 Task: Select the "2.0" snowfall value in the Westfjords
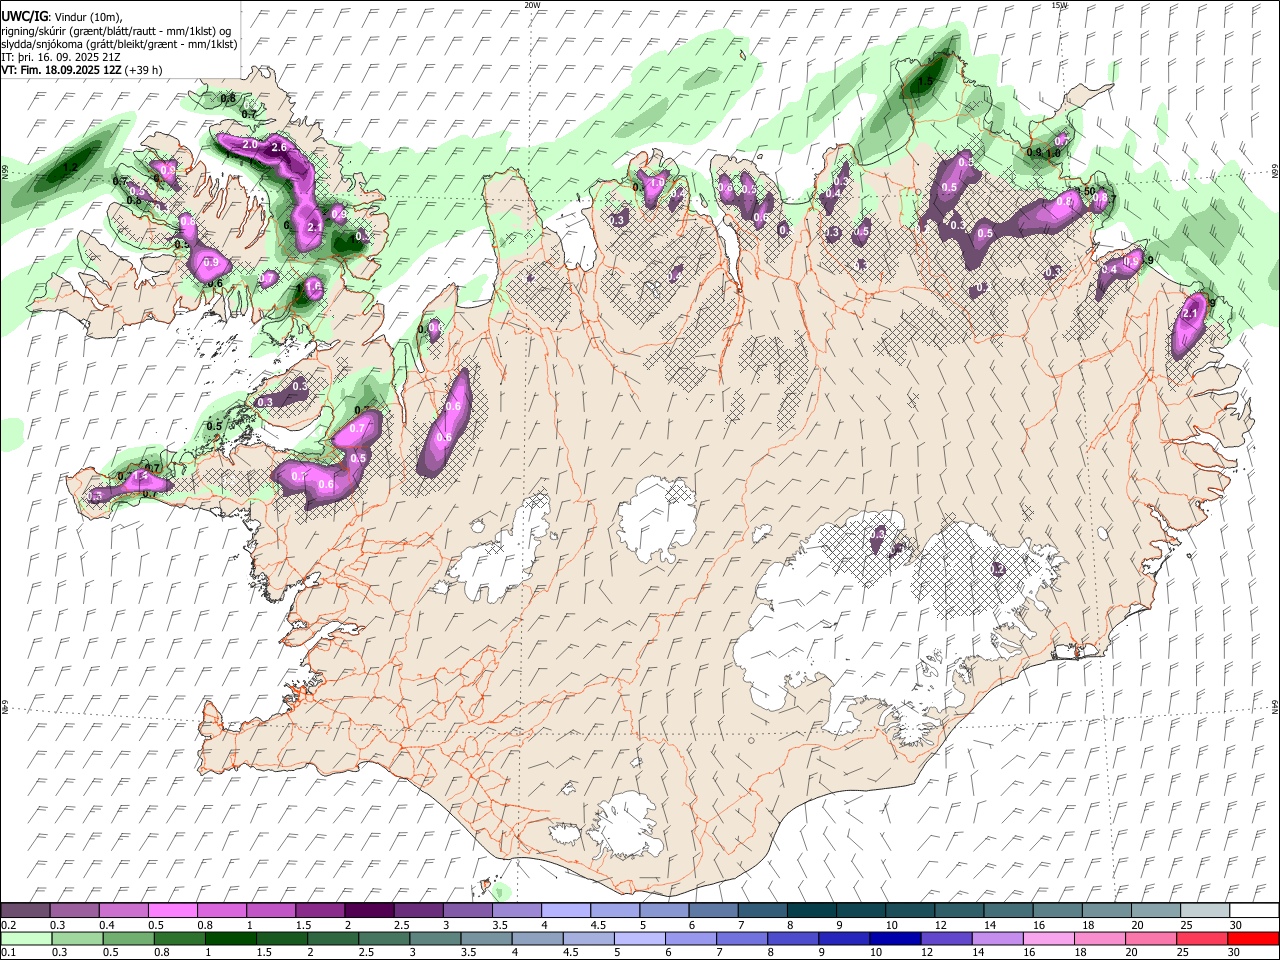250,145
